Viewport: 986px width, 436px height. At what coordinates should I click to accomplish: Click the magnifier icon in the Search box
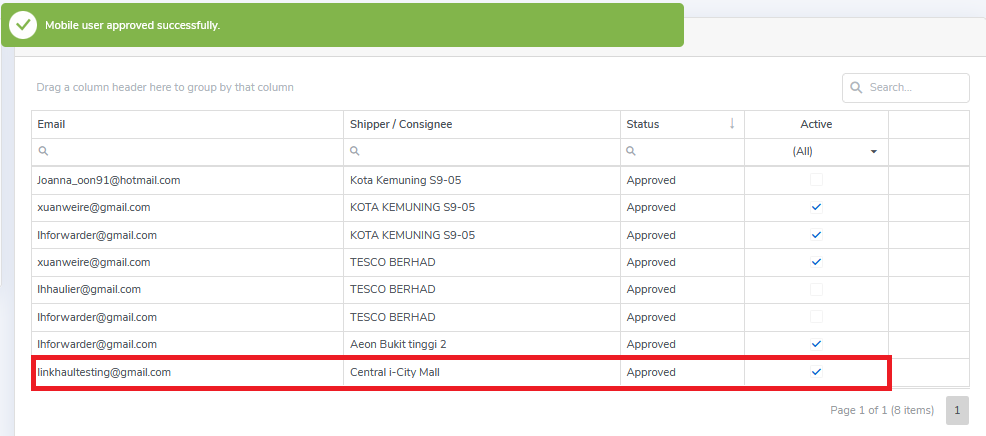click(x=856, y=88)
